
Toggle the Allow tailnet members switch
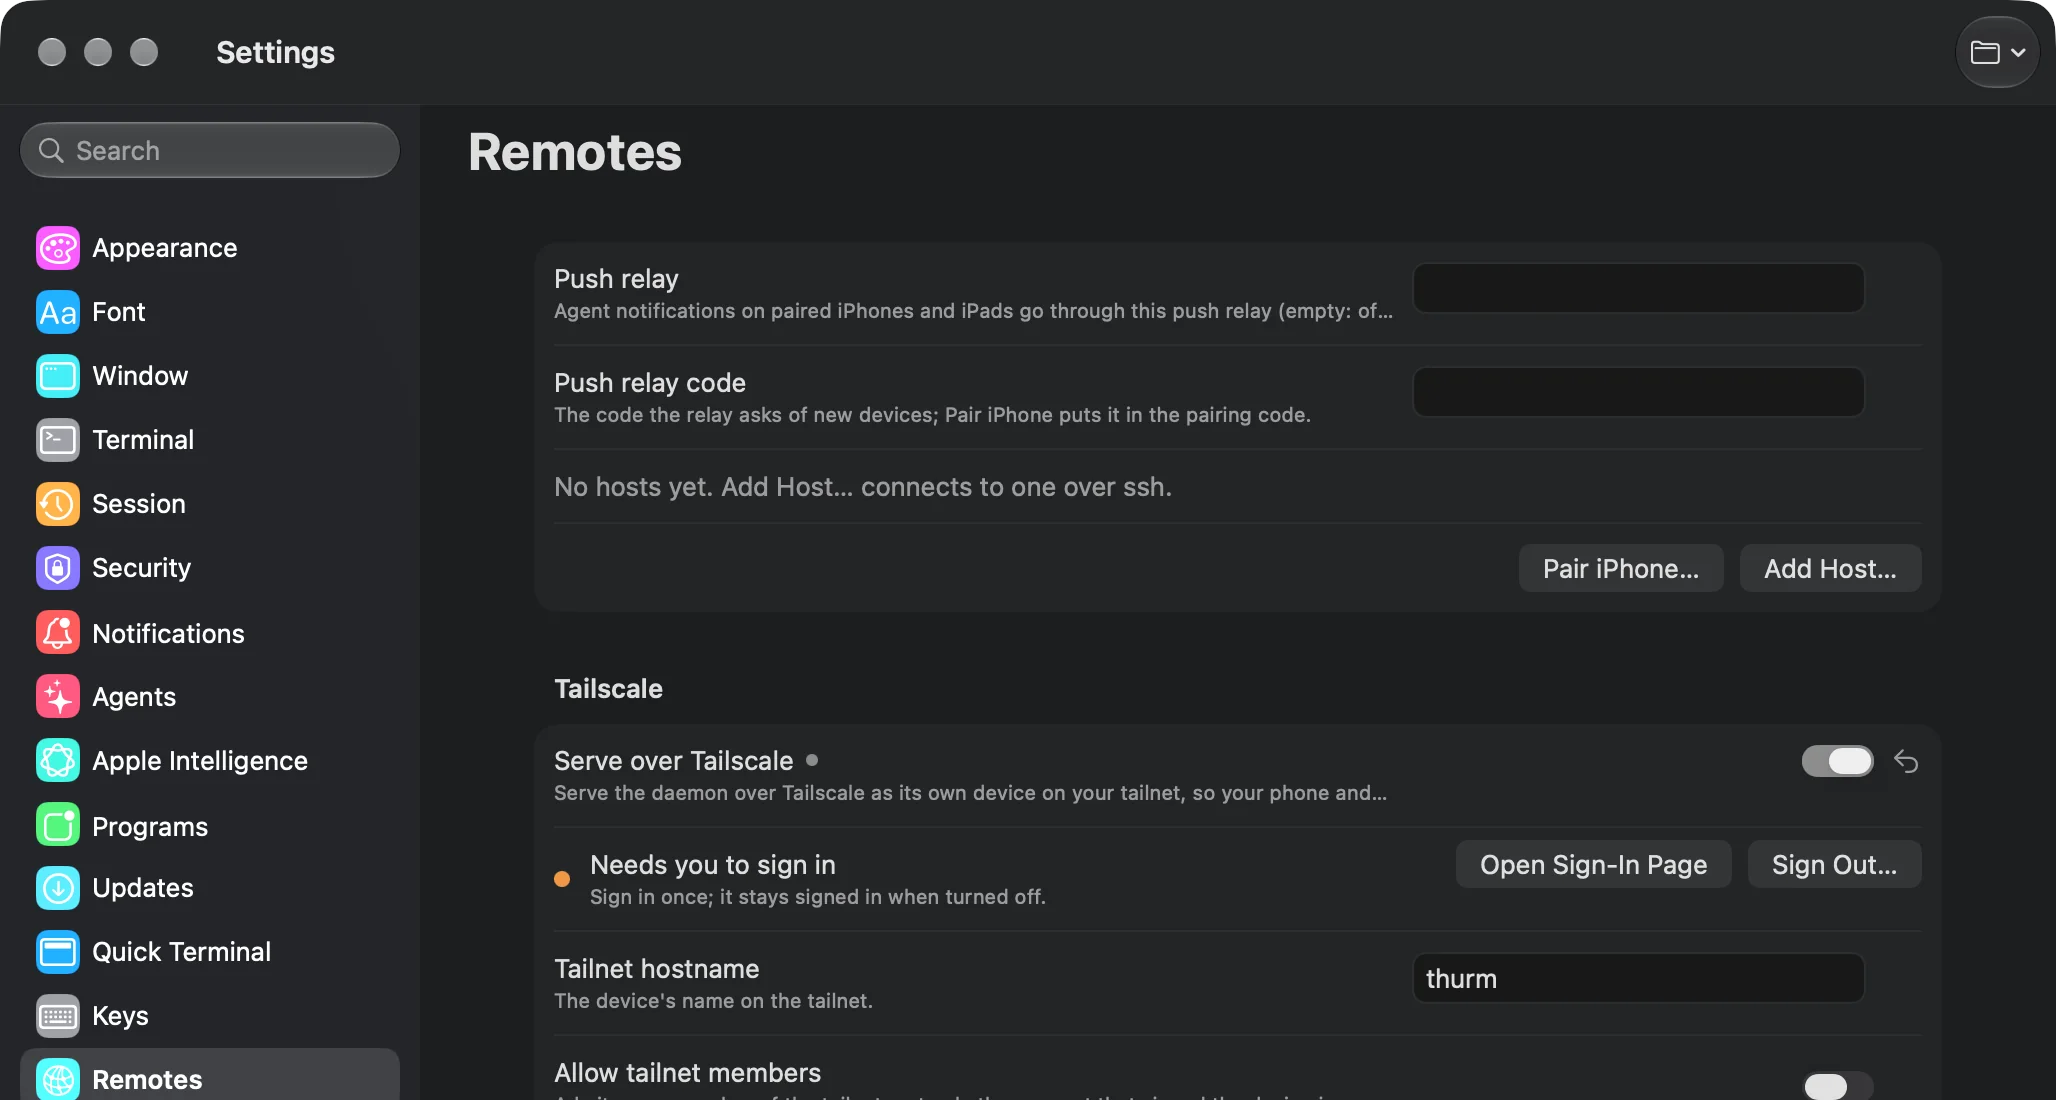point(1838,1086)
